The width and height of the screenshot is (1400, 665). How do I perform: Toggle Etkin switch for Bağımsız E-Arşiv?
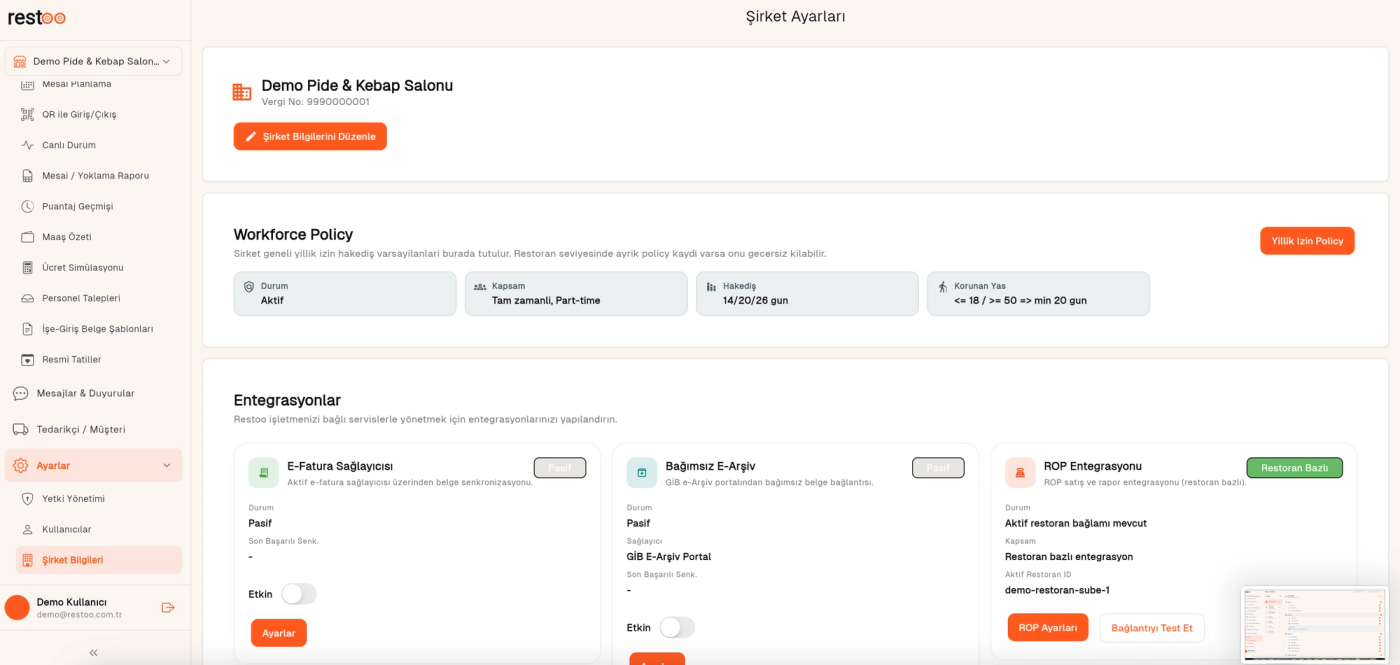(677, 627)
